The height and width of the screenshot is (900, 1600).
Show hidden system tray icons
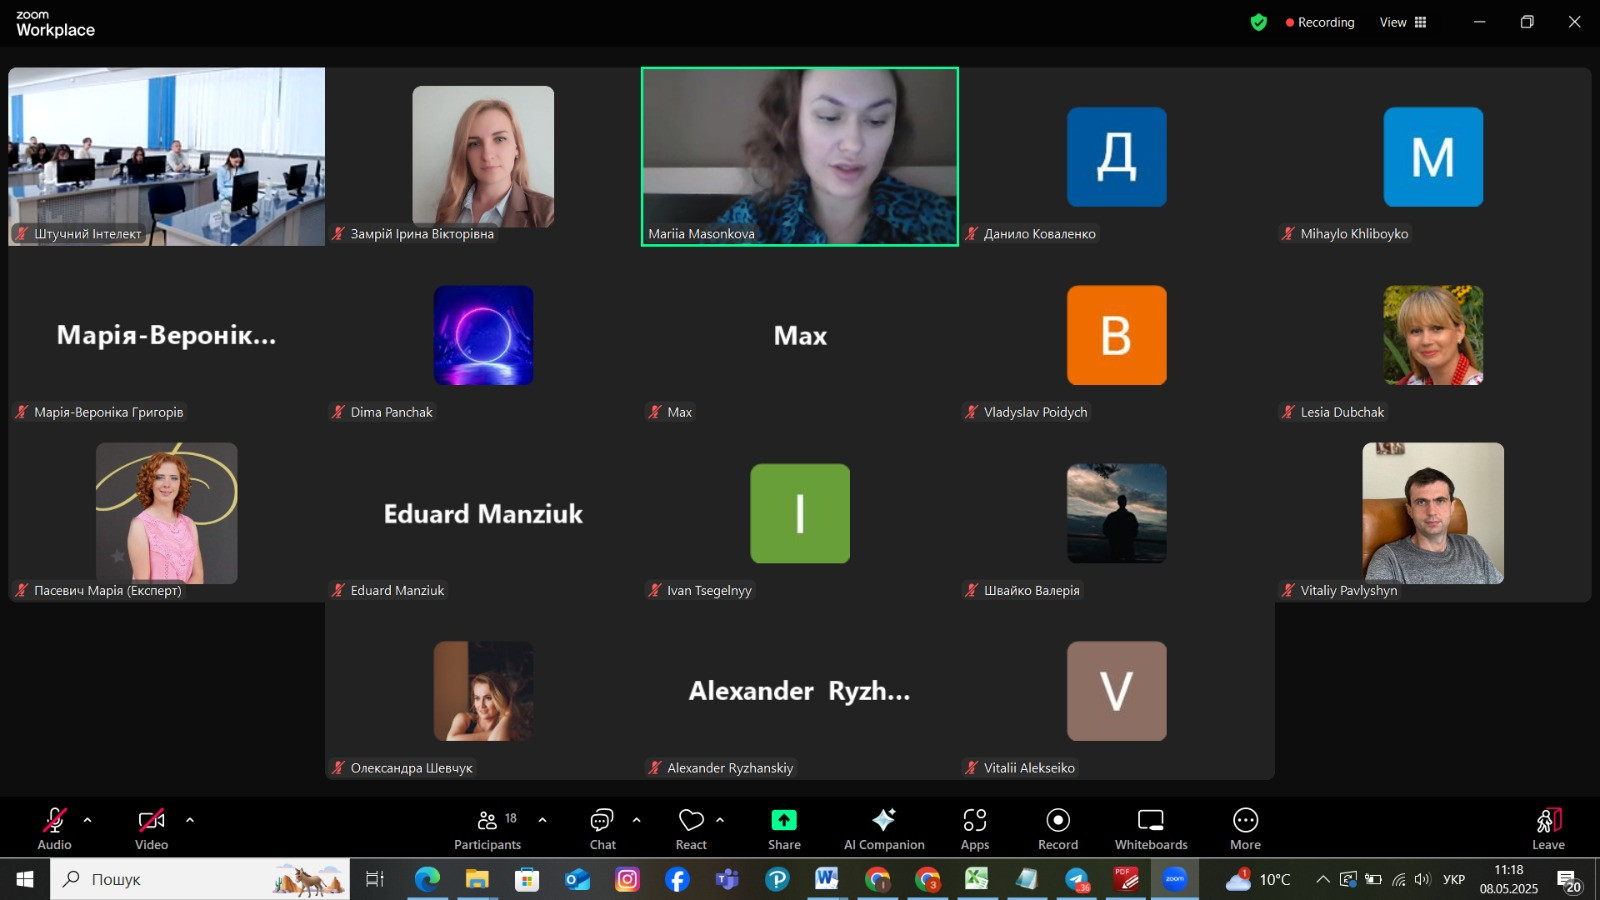pyautogui.click(x=1323, y=879)
